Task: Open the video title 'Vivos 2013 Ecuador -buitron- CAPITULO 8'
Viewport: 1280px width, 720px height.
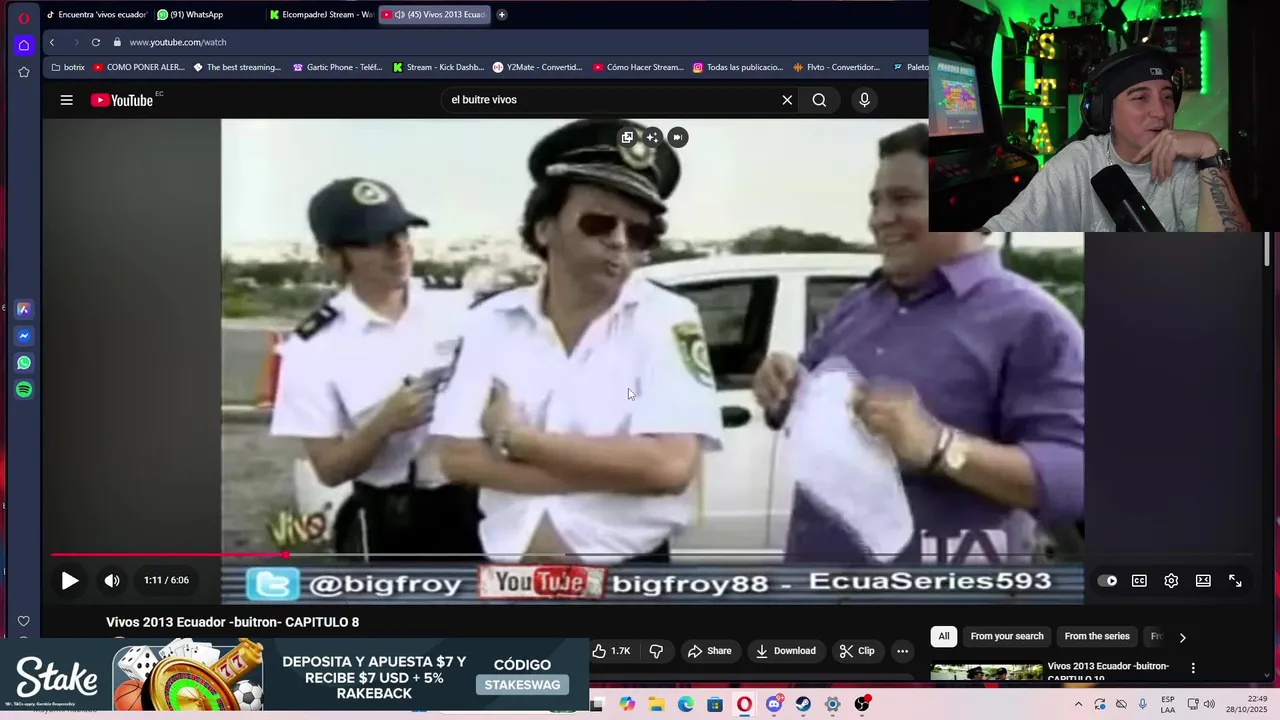Action: tap(232, 622)
